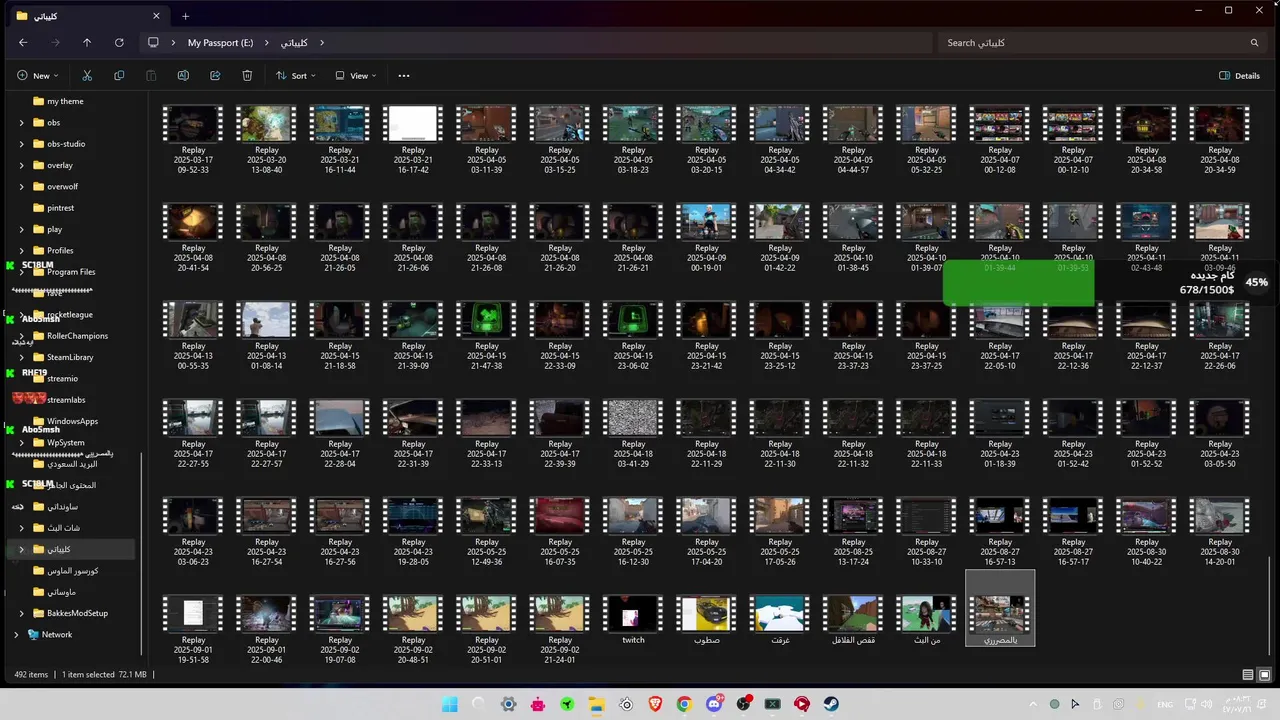
Task: Expand the overwolf folder tree node
Action: click(21, 186)
